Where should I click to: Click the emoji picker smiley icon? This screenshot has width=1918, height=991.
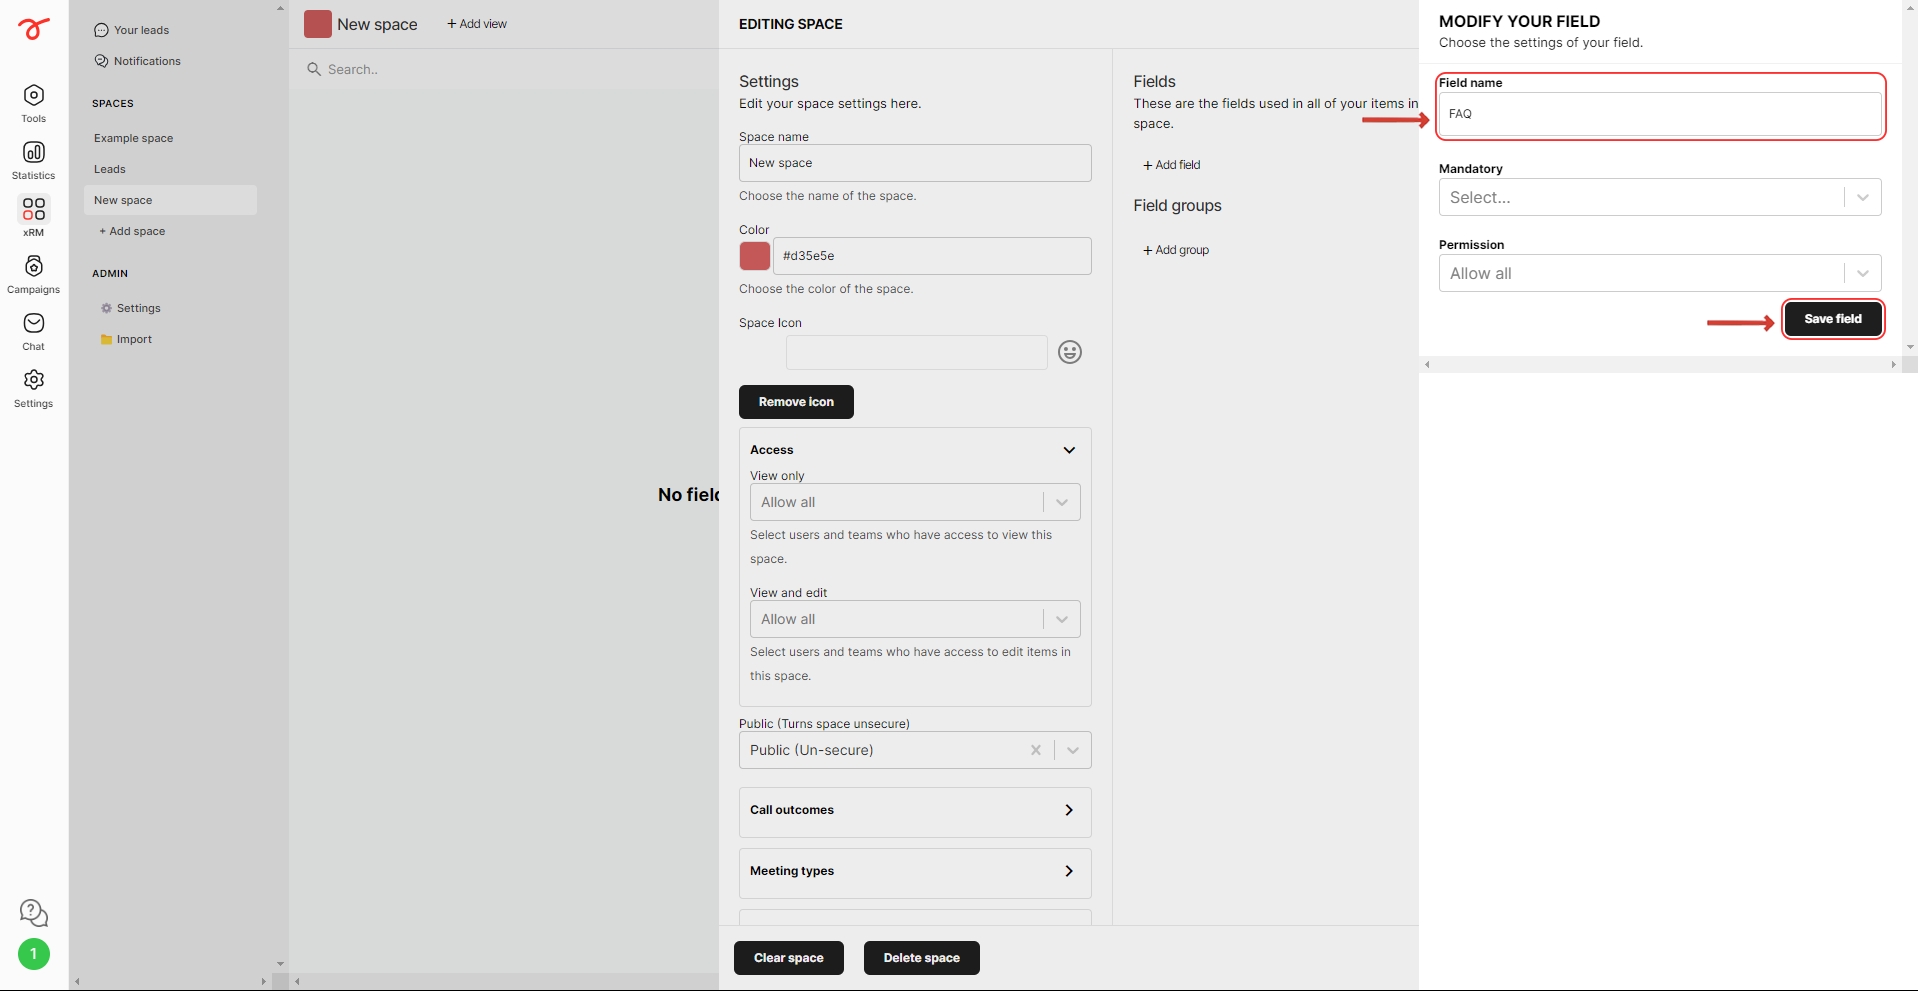pos(1069,352)
